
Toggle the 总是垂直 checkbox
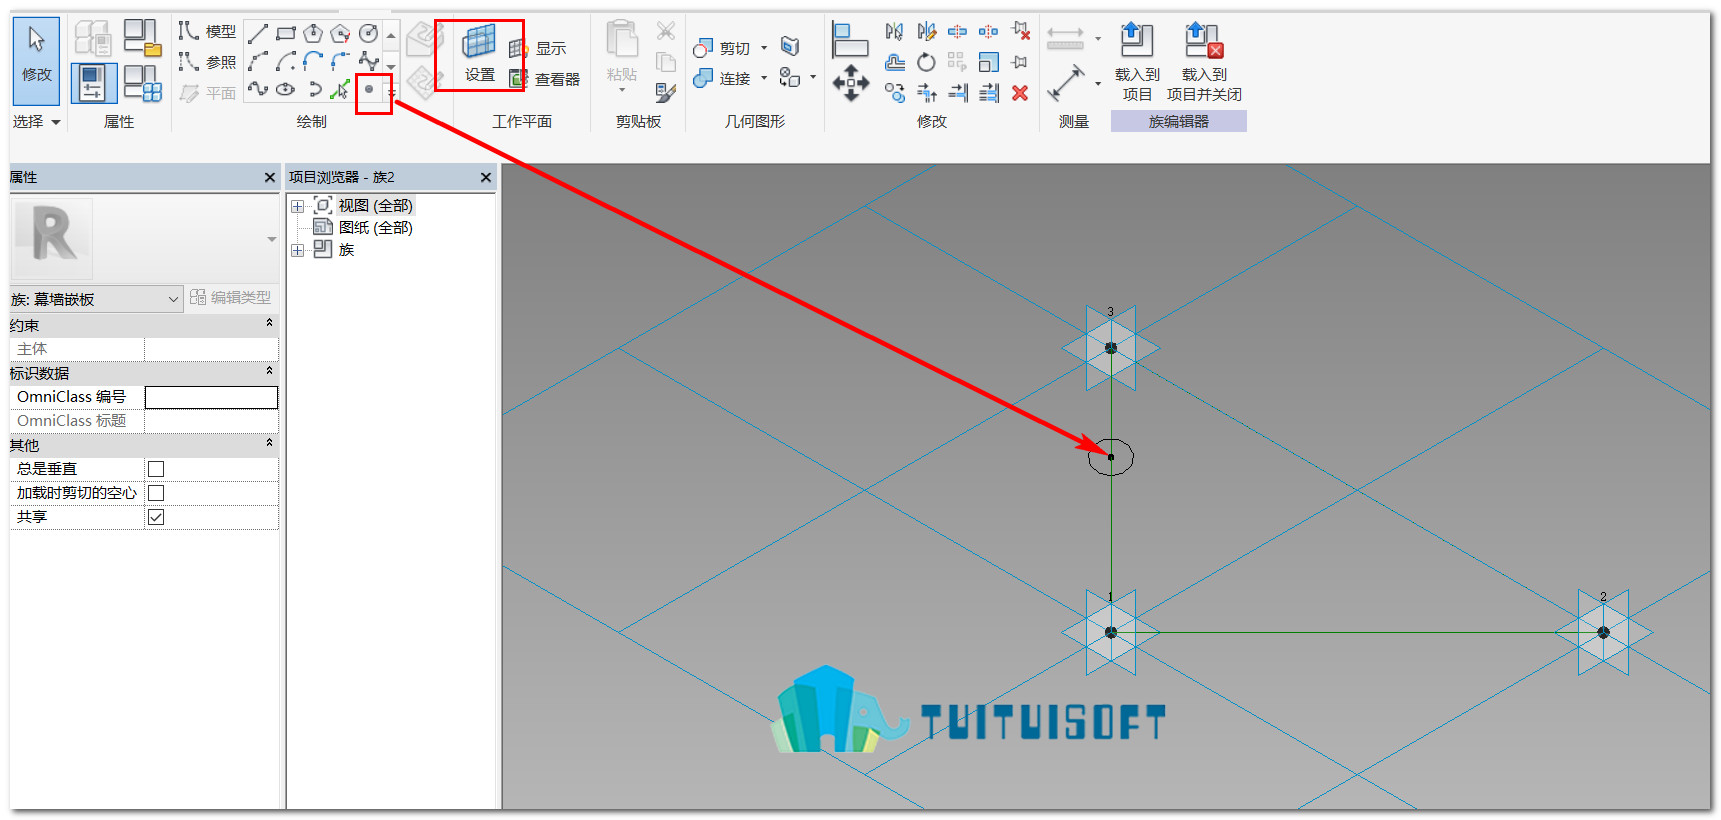click(x=156, y=469)
